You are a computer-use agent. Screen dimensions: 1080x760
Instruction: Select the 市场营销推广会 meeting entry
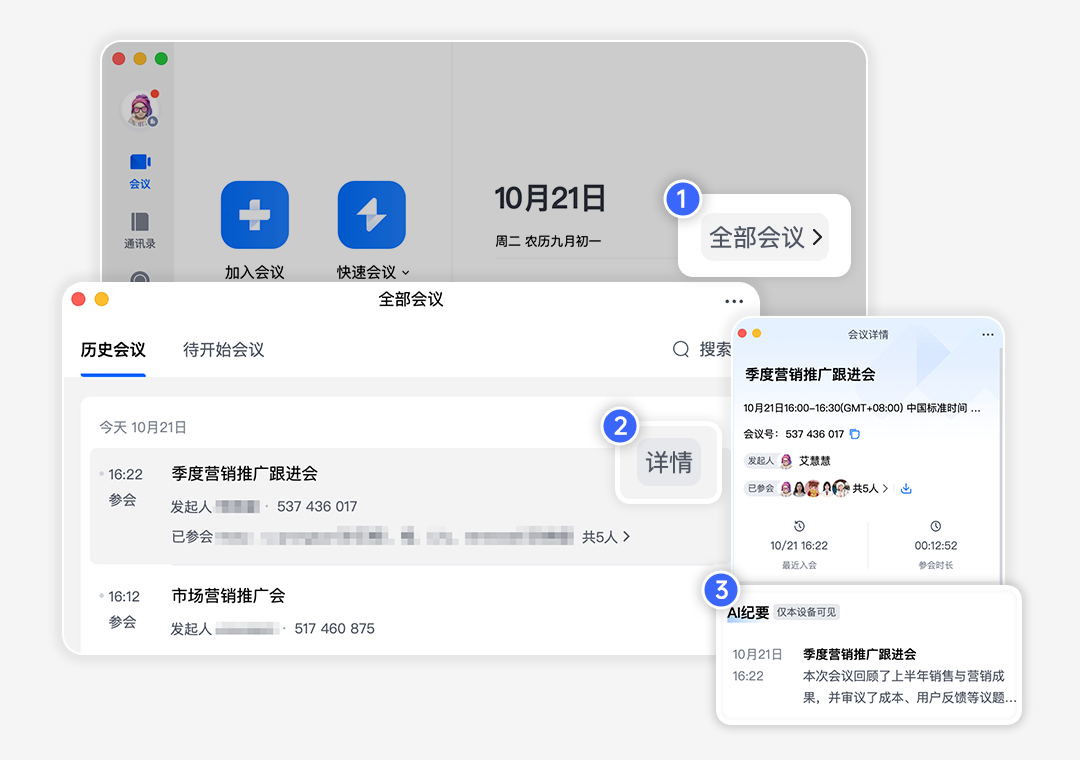pos(228,596)
